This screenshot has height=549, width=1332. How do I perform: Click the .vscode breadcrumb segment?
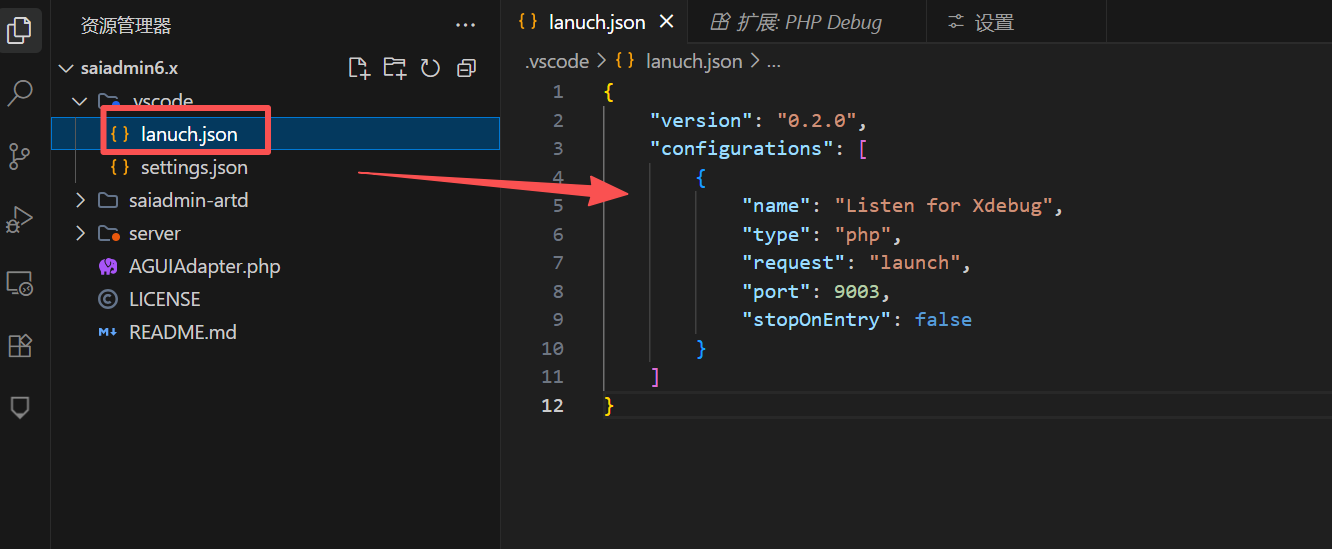[557, 61]
